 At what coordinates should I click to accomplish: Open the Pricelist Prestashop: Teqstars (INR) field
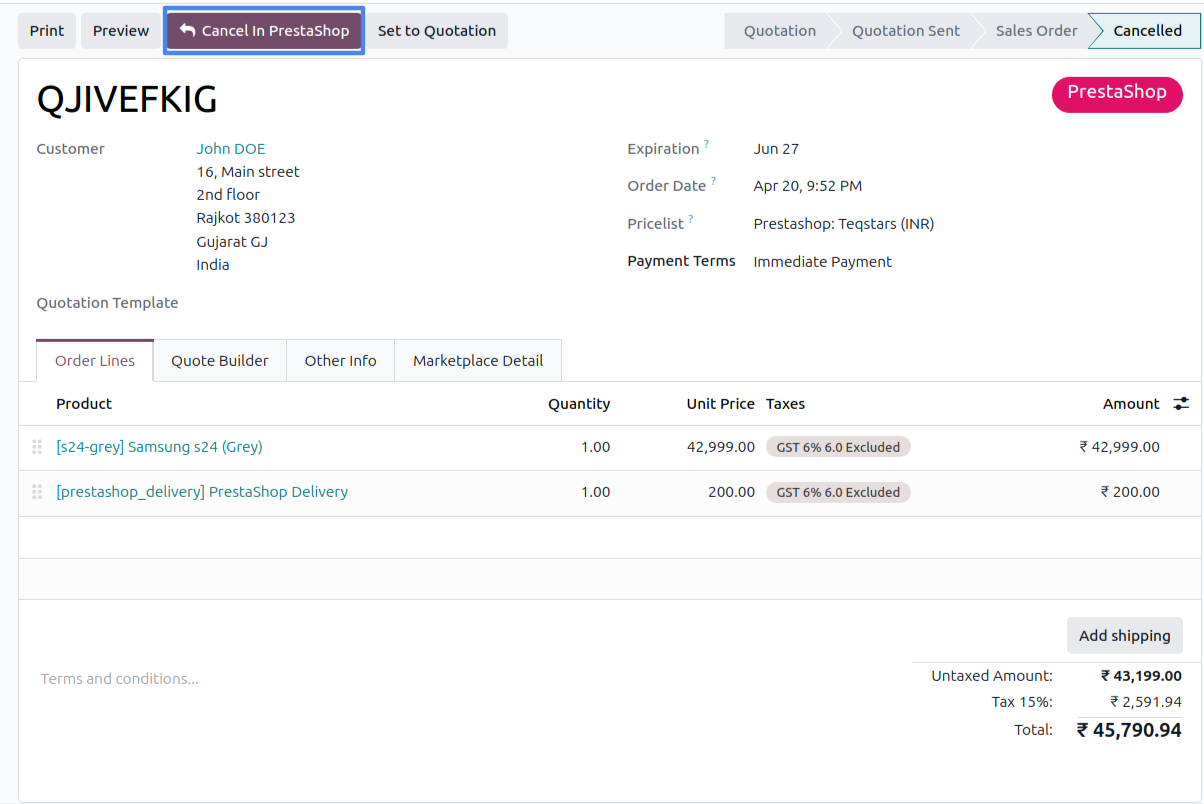point(844,224)
